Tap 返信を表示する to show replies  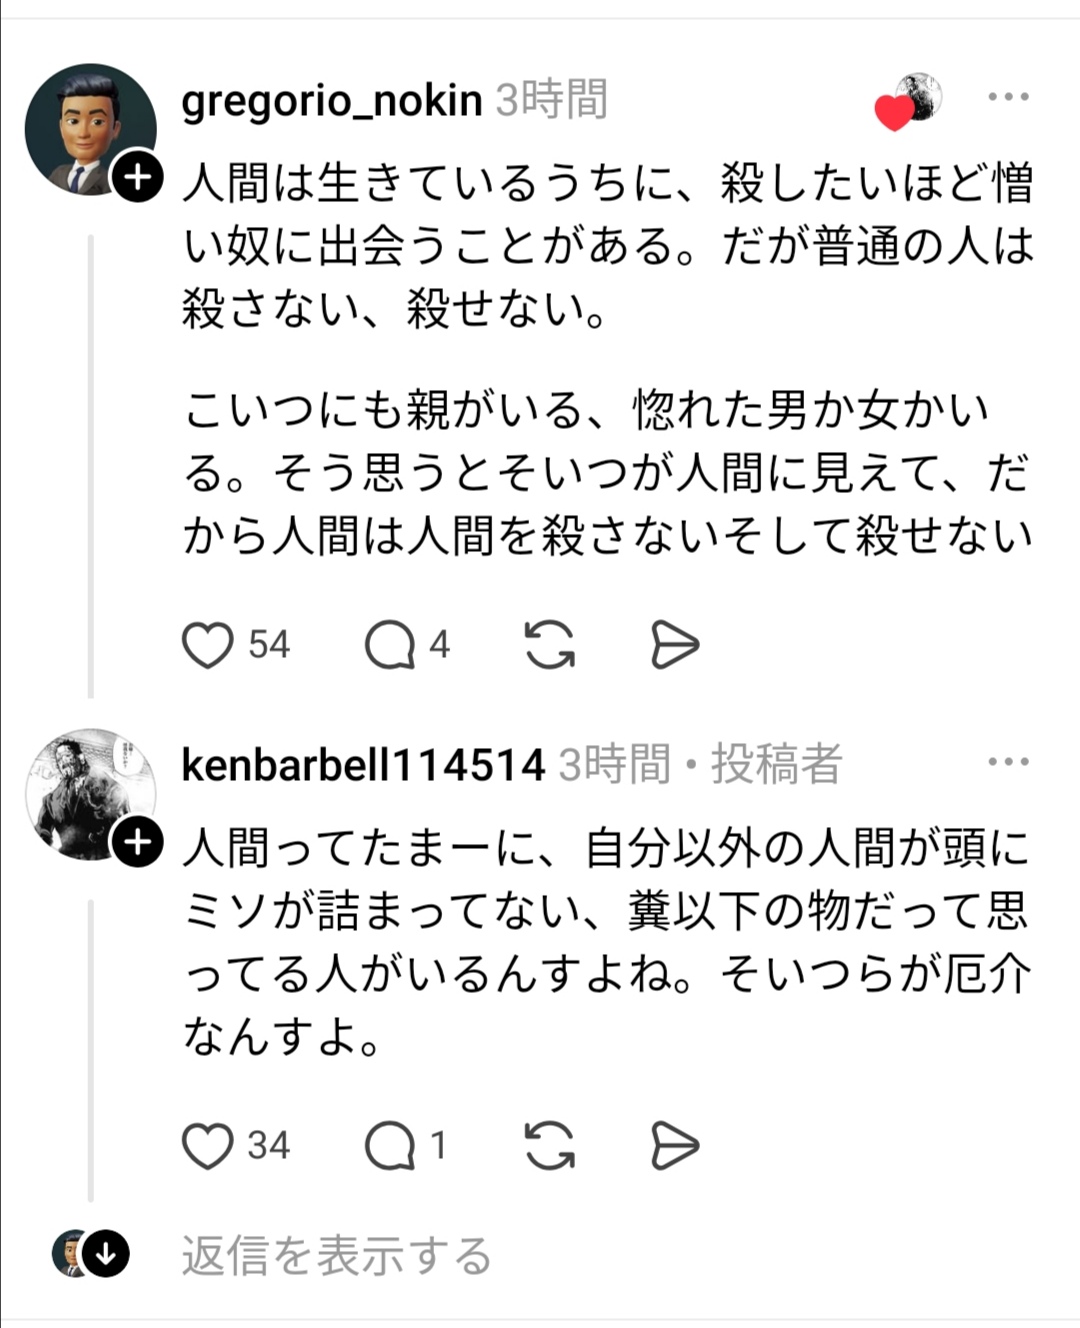click(x=336, y=1256)
